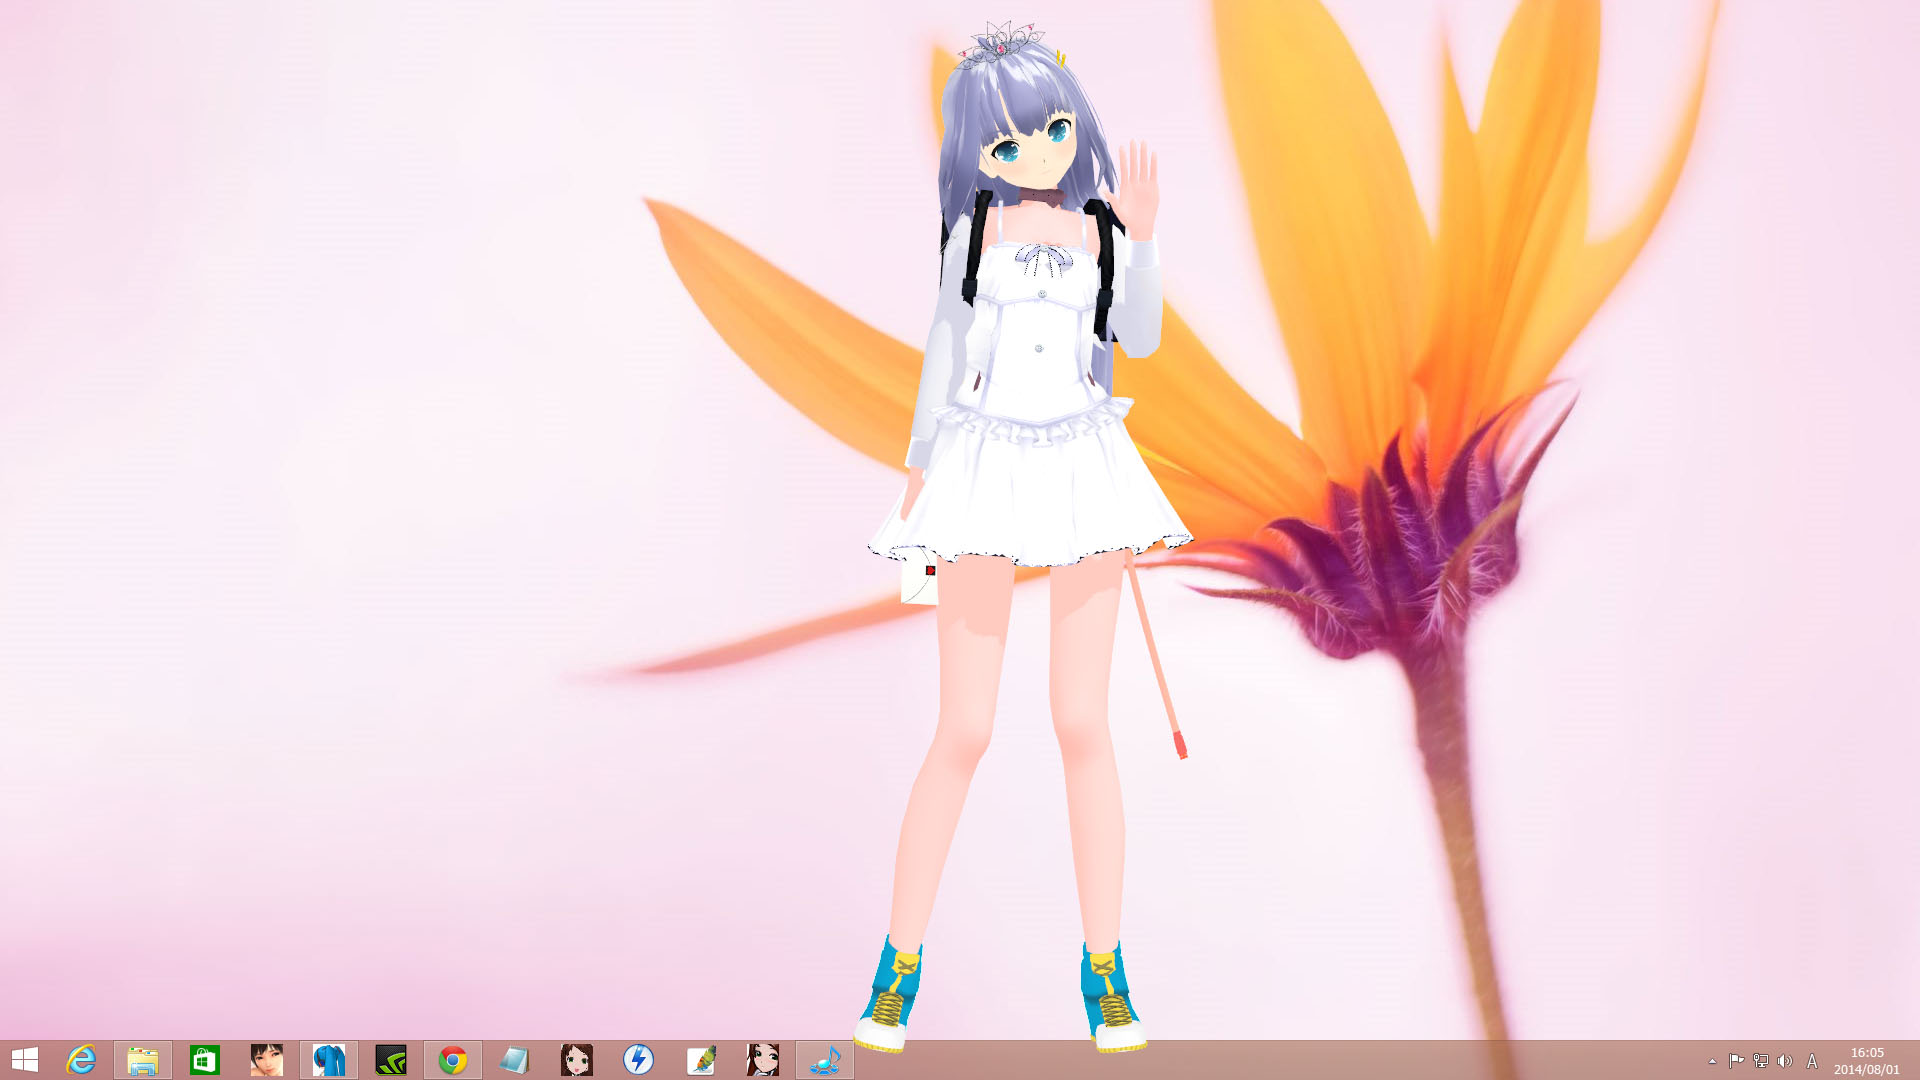Switch to Google Chrome in the taskbar
This screenshot has height=1080, width=1920.
(x=453, y=1060)
